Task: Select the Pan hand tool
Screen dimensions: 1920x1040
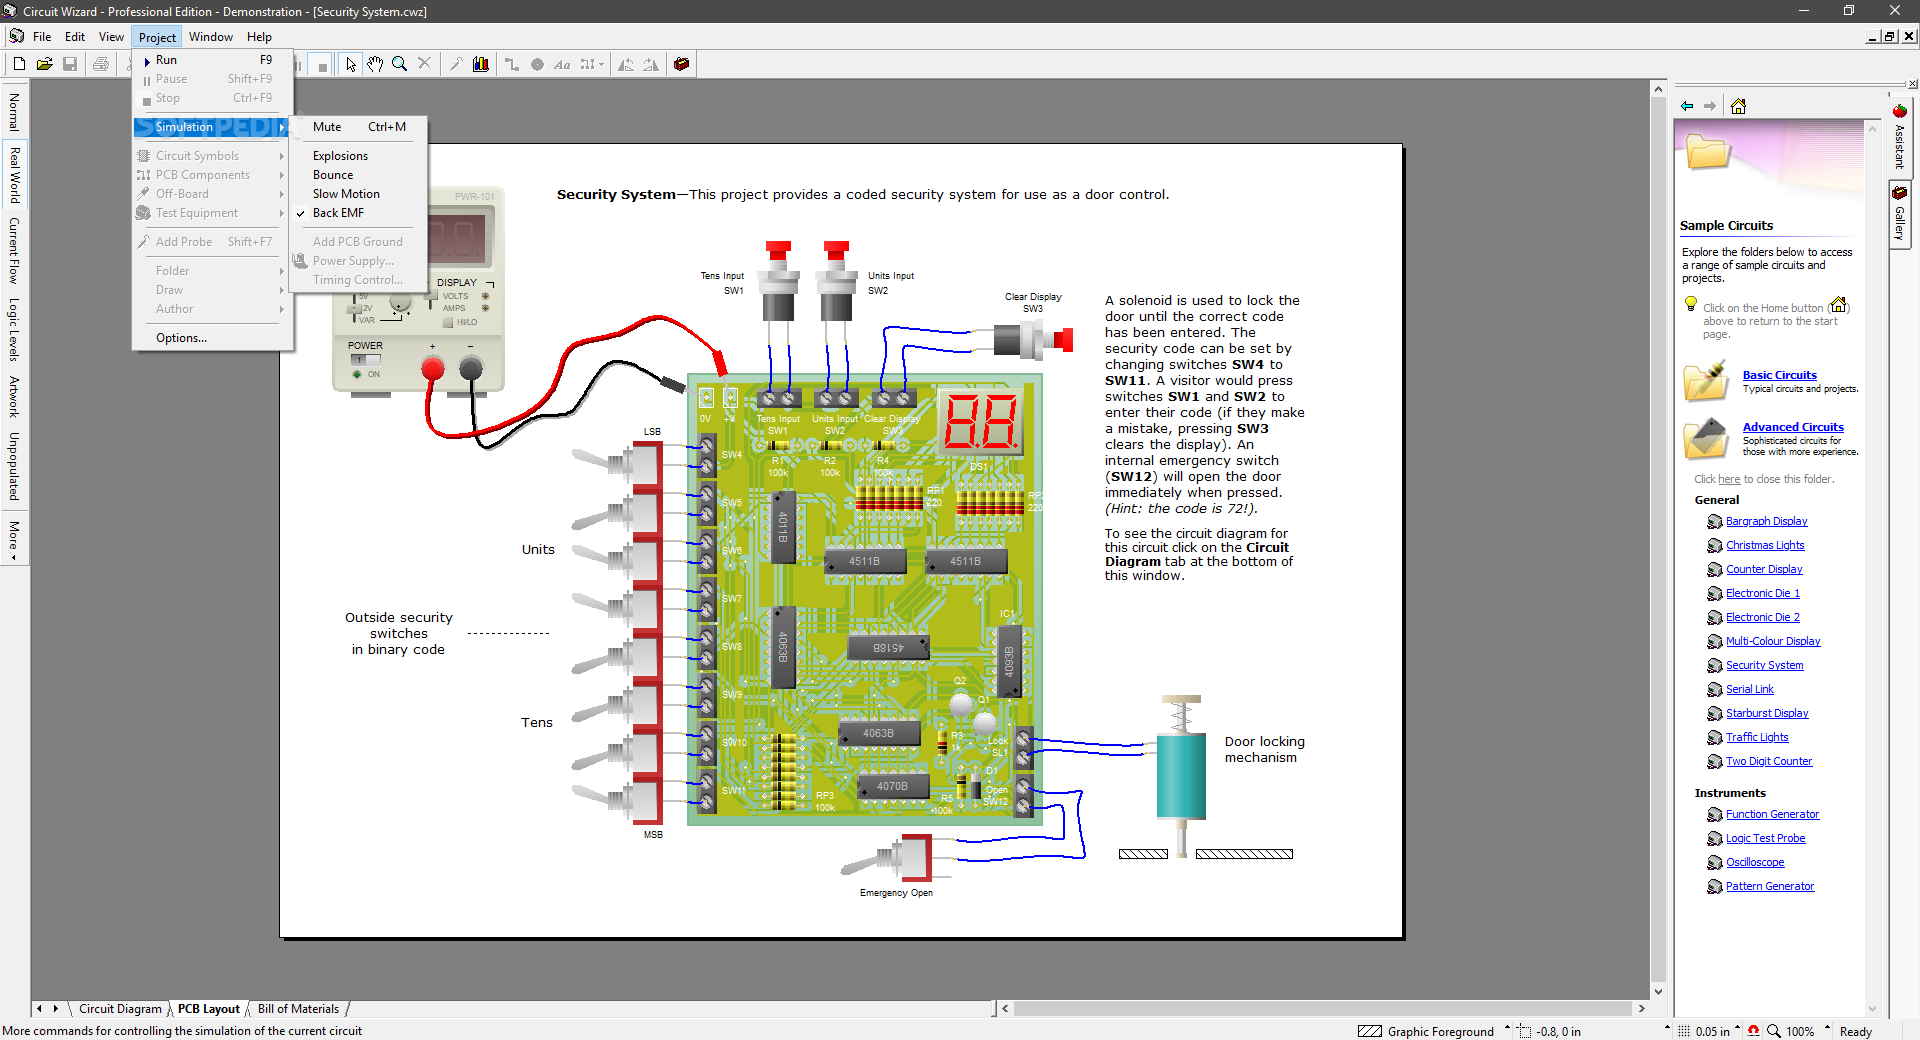Action: pyautogui.click(x=375, y=64)
